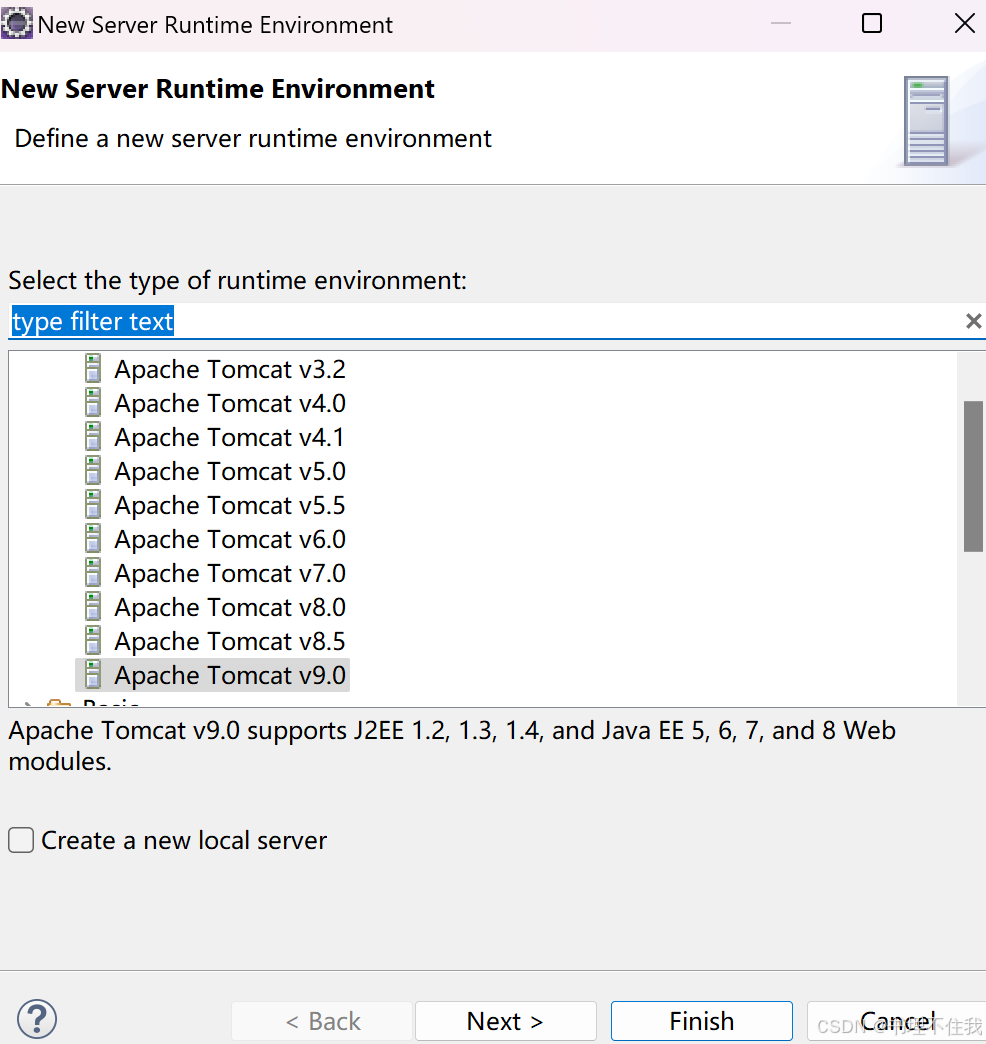Select Apache Tomcat v3.2 runtime
986x1044 pixels.
tap(230, 370)
